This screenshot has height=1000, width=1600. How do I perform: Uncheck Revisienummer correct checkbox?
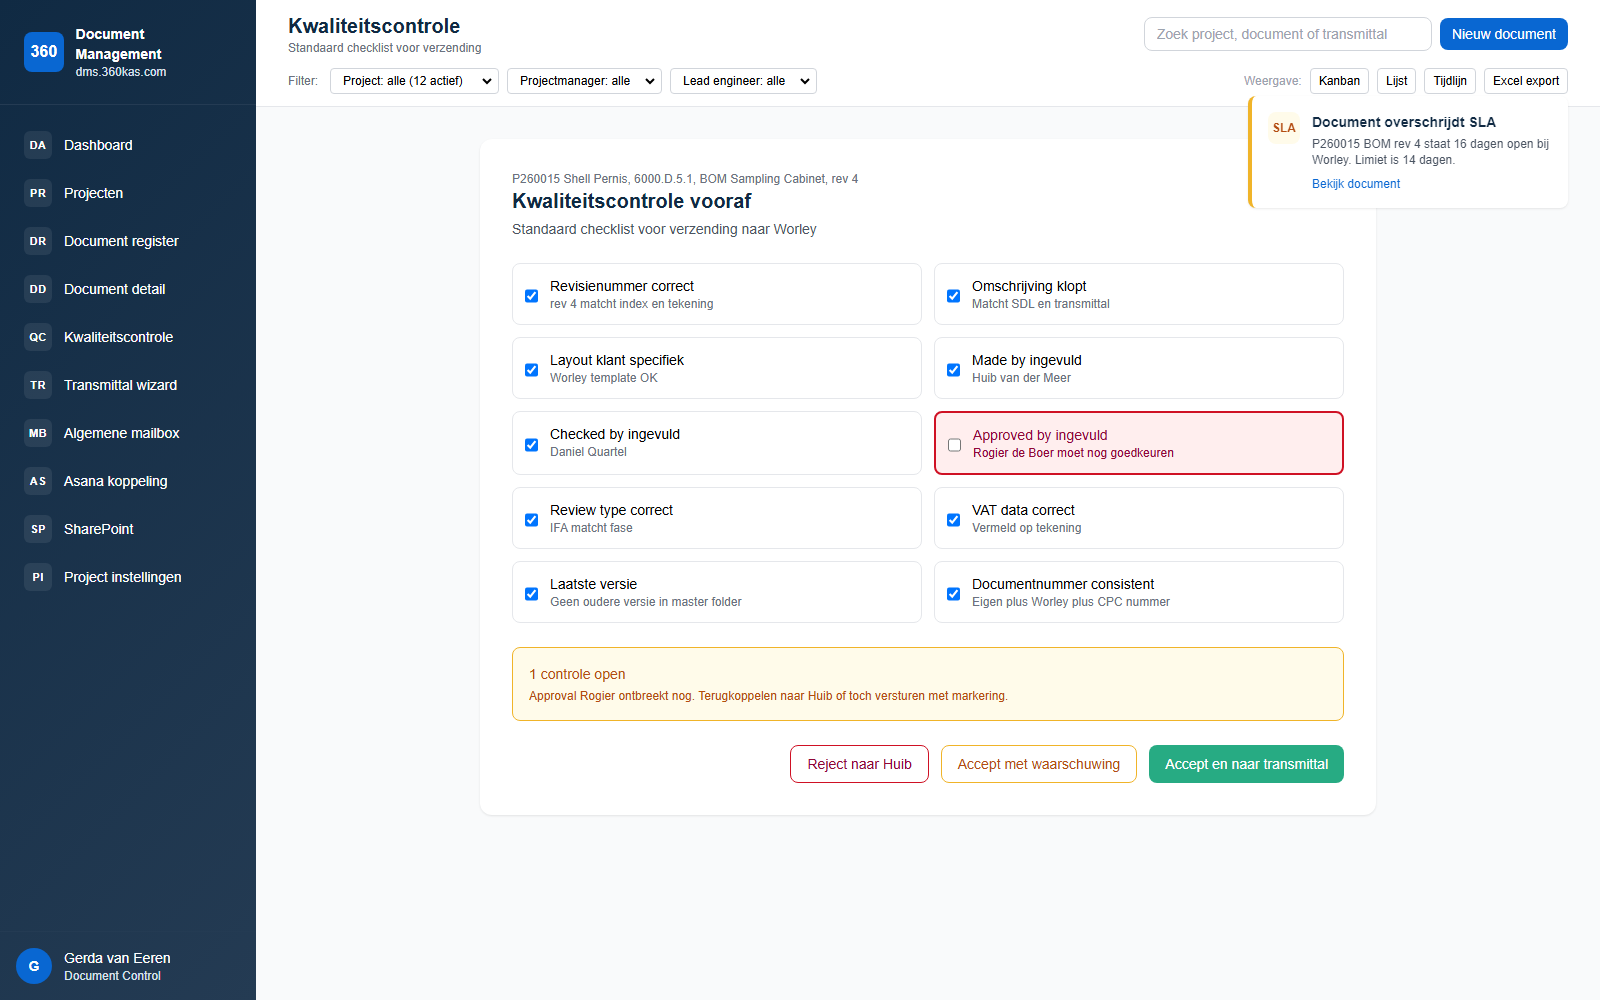(532, 296)
